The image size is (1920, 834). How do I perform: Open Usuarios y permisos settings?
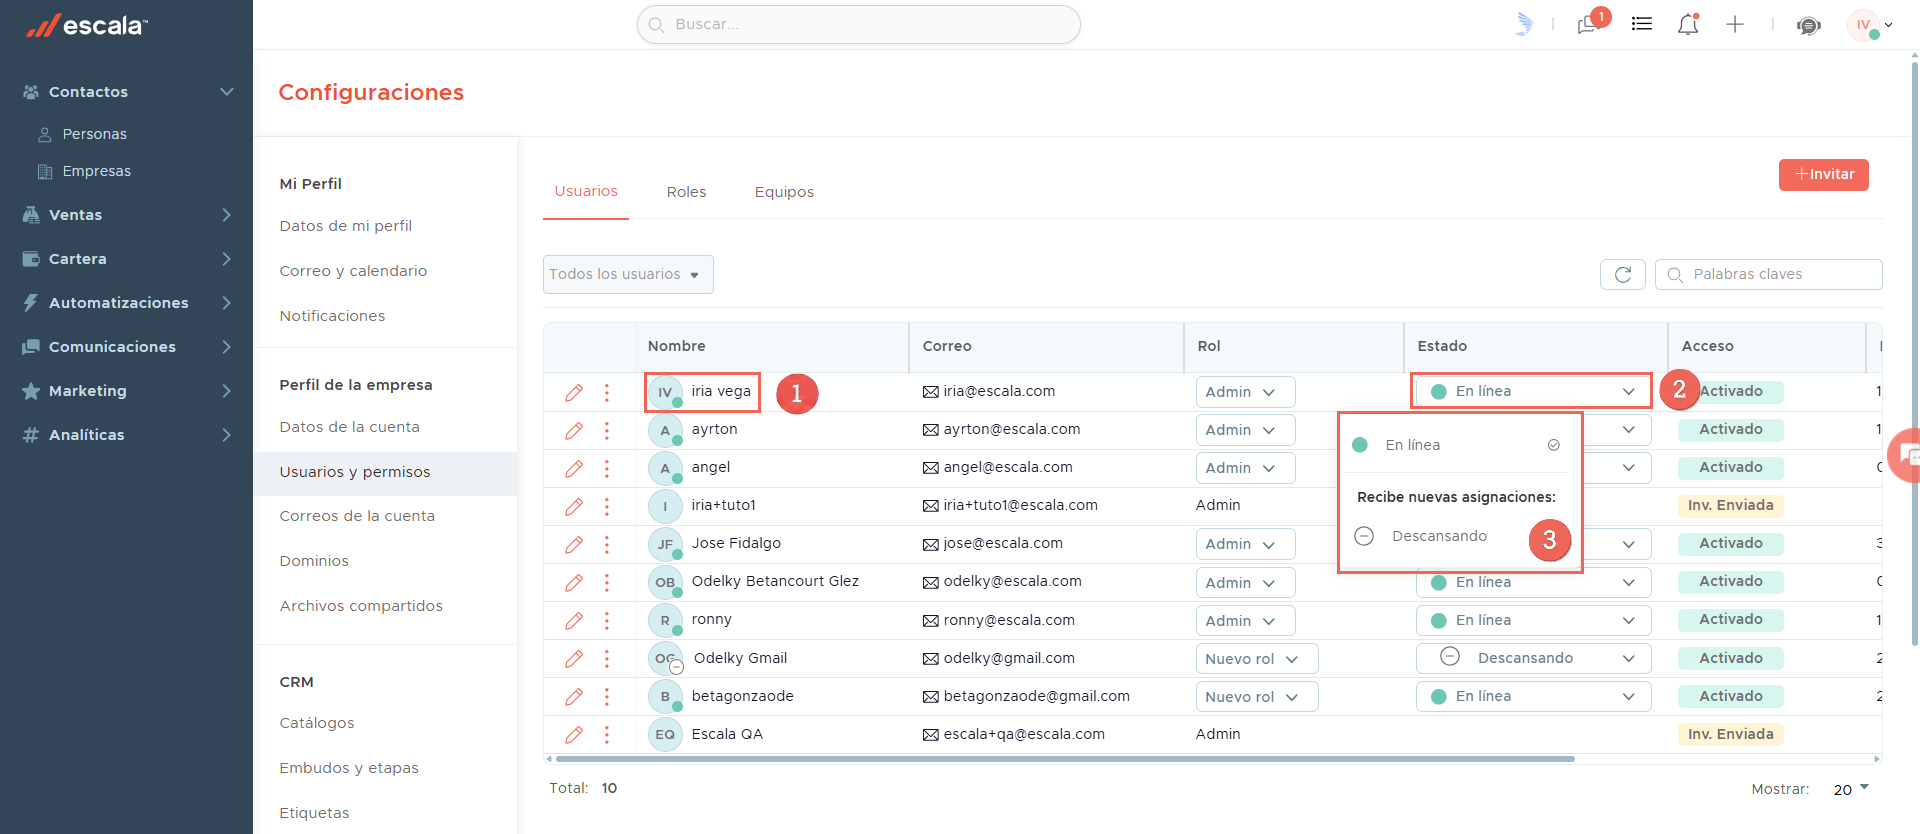pyautogui.click(x=385, y=472)
